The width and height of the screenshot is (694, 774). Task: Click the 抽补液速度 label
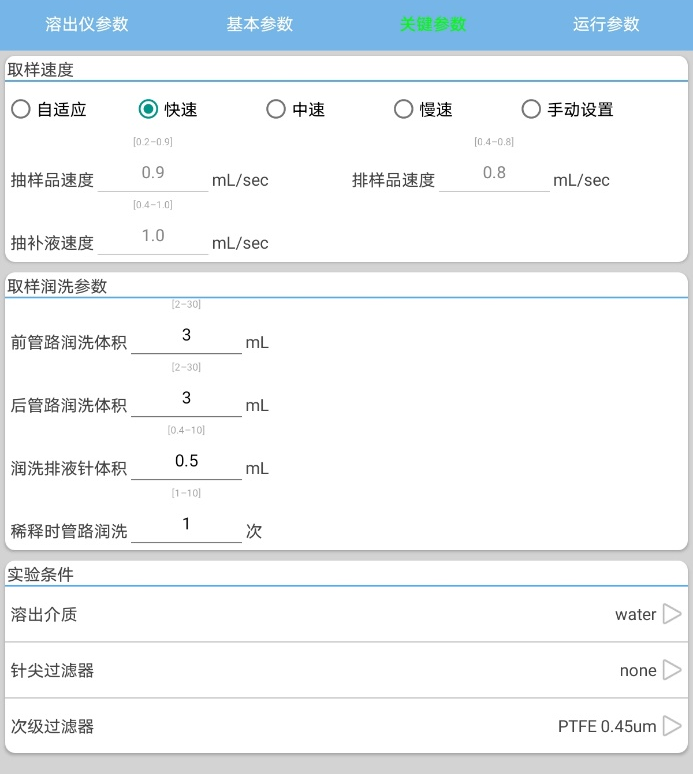tap(52, 243)
